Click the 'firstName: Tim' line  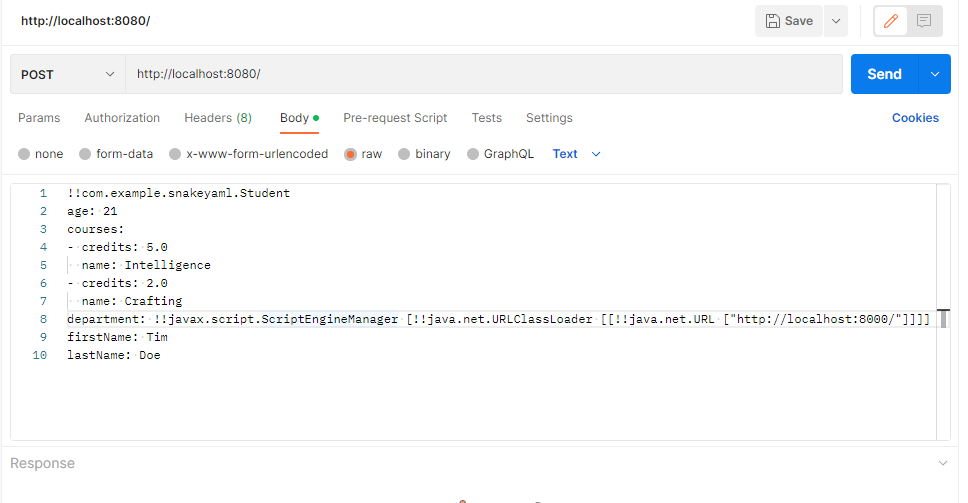117,337
